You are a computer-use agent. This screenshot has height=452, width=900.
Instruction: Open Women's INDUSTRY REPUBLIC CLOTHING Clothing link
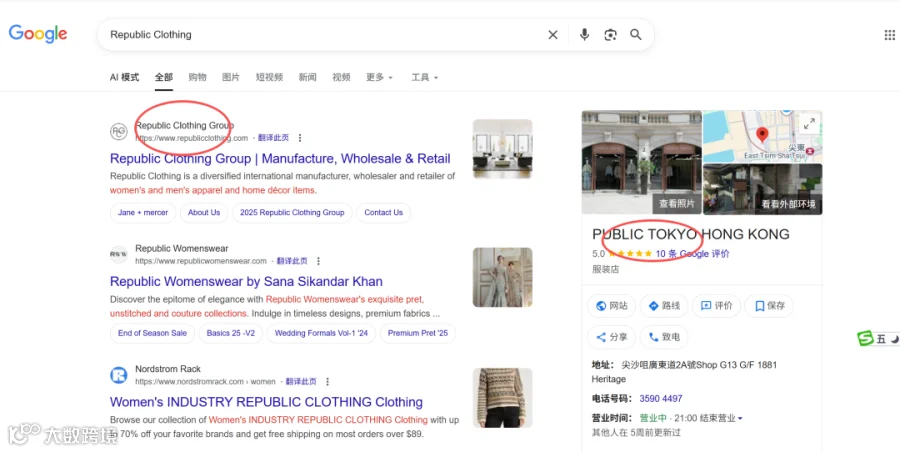click(x=266, y=402)
